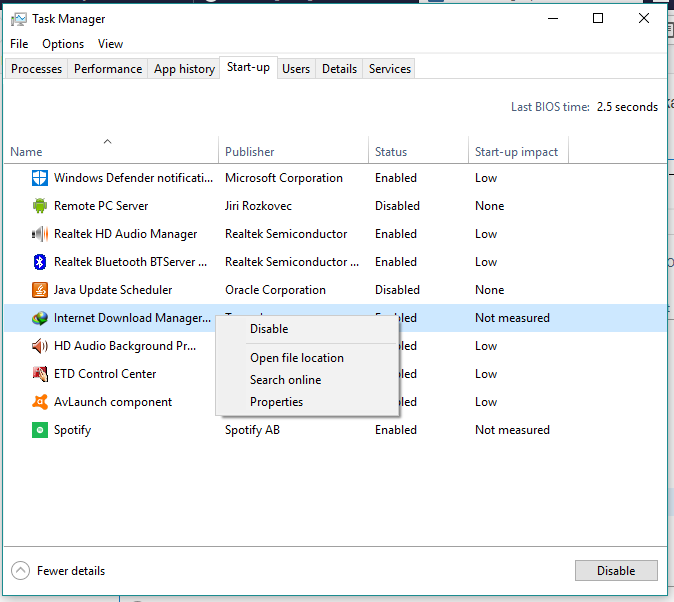Click the Oracle Corporation publisher cell
This screenshot has height=602, width=674.
(x=275, y=290)
